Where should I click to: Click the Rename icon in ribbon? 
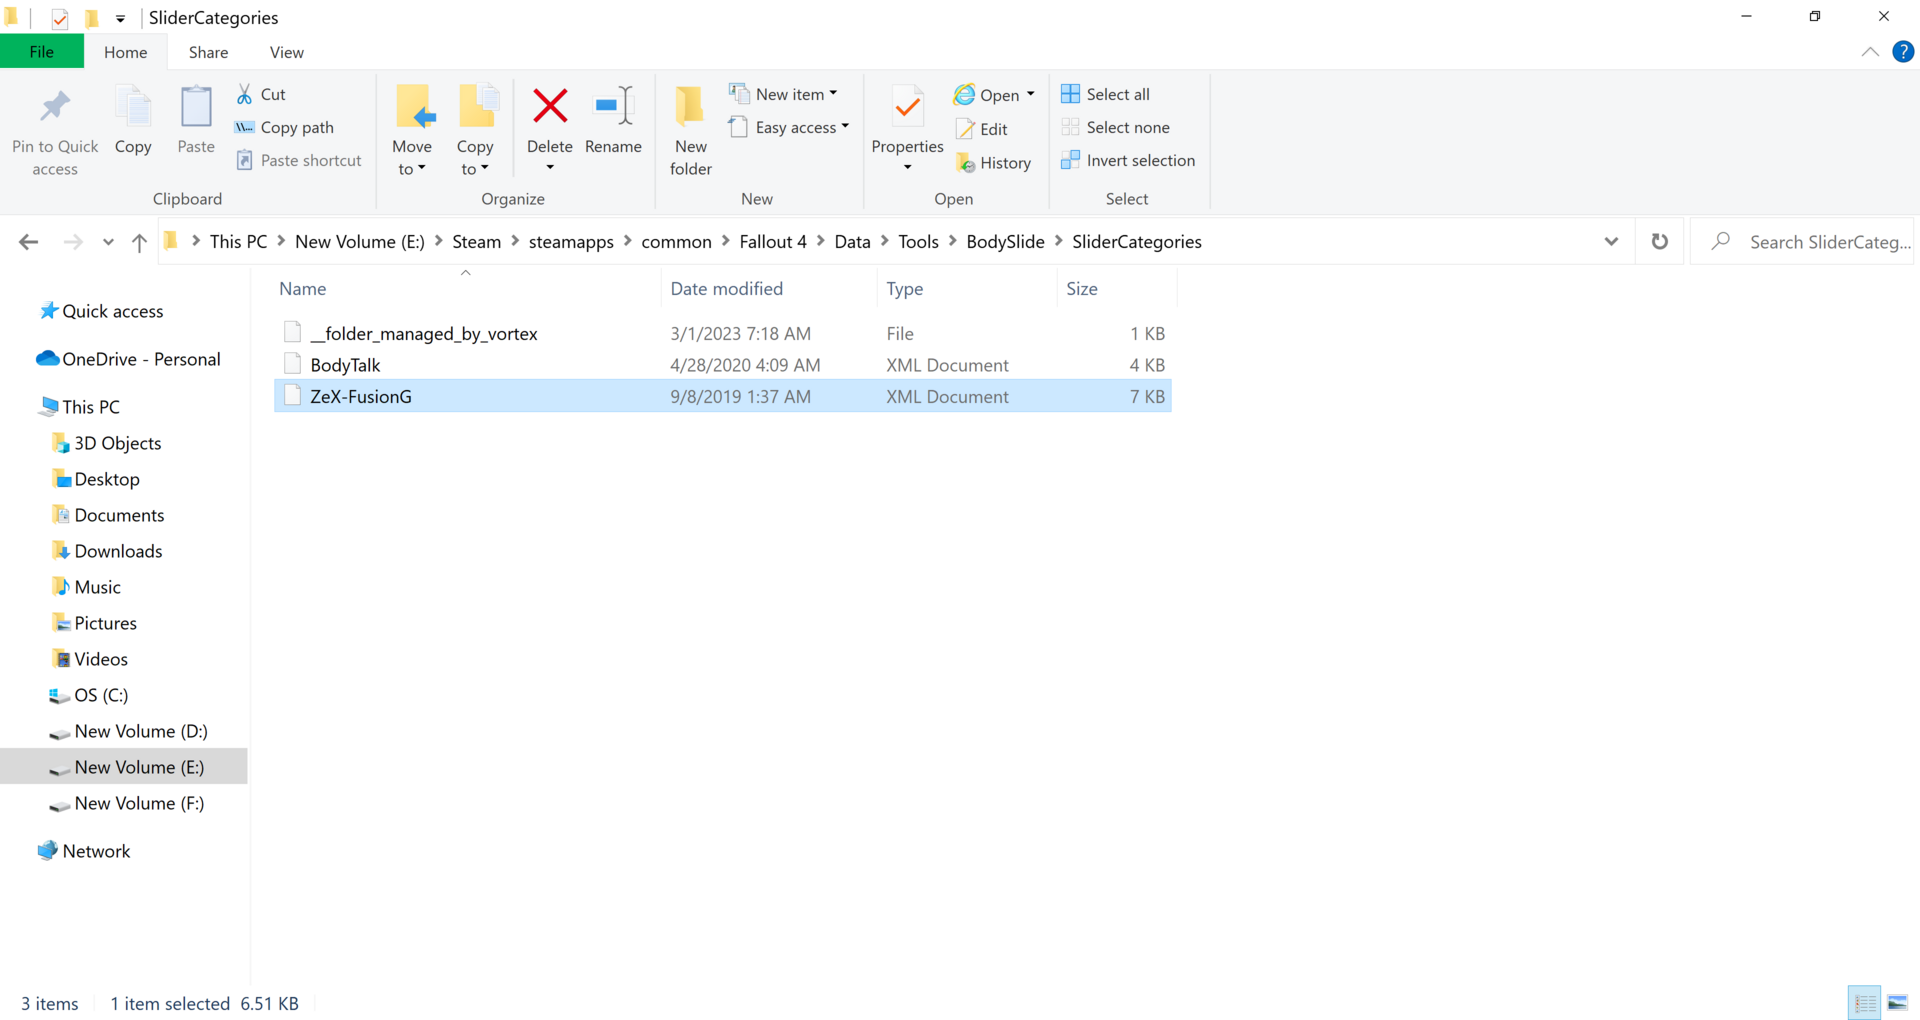coord(613,106)
